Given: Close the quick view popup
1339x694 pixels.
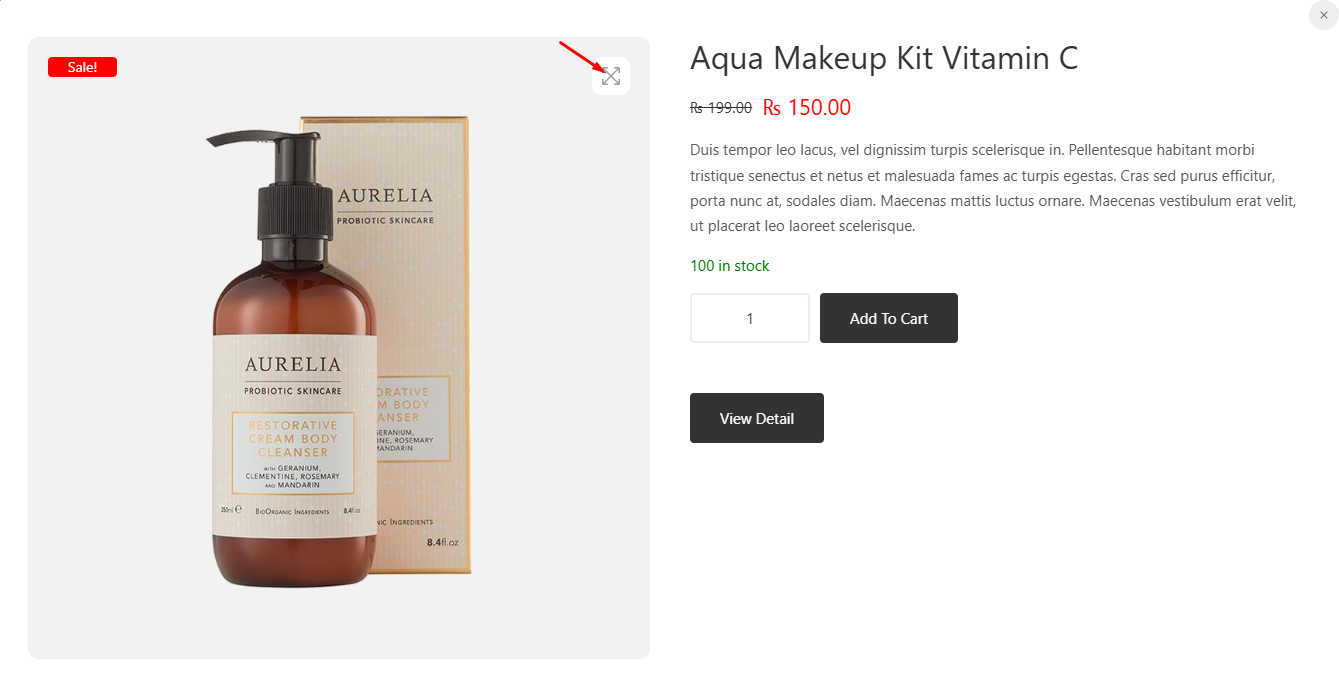Looking at the screenshot, I should click(x=1323, y=15).
